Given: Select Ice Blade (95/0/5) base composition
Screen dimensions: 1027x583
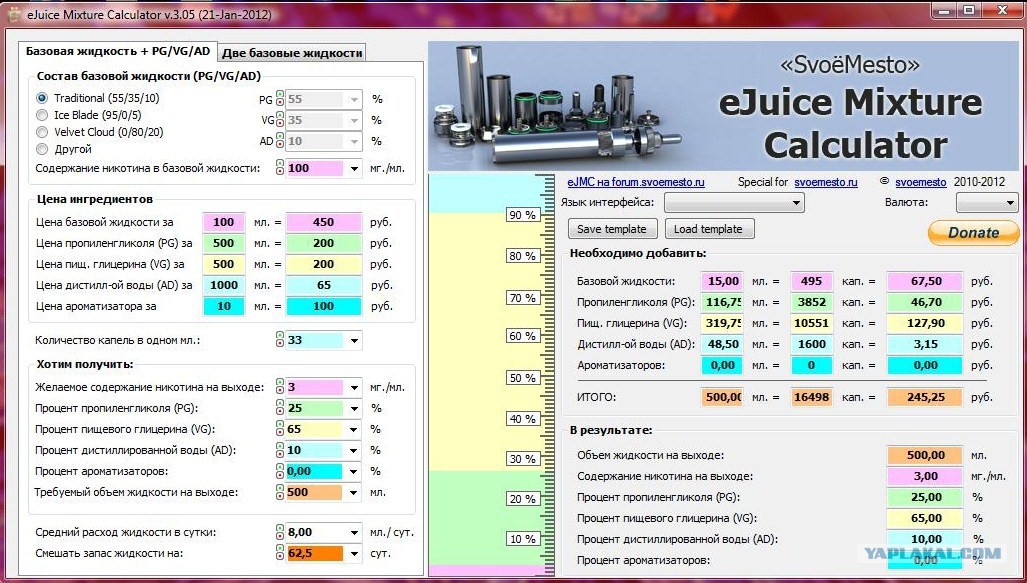Looking at the screenshot, I should click(x=42, y=115).
